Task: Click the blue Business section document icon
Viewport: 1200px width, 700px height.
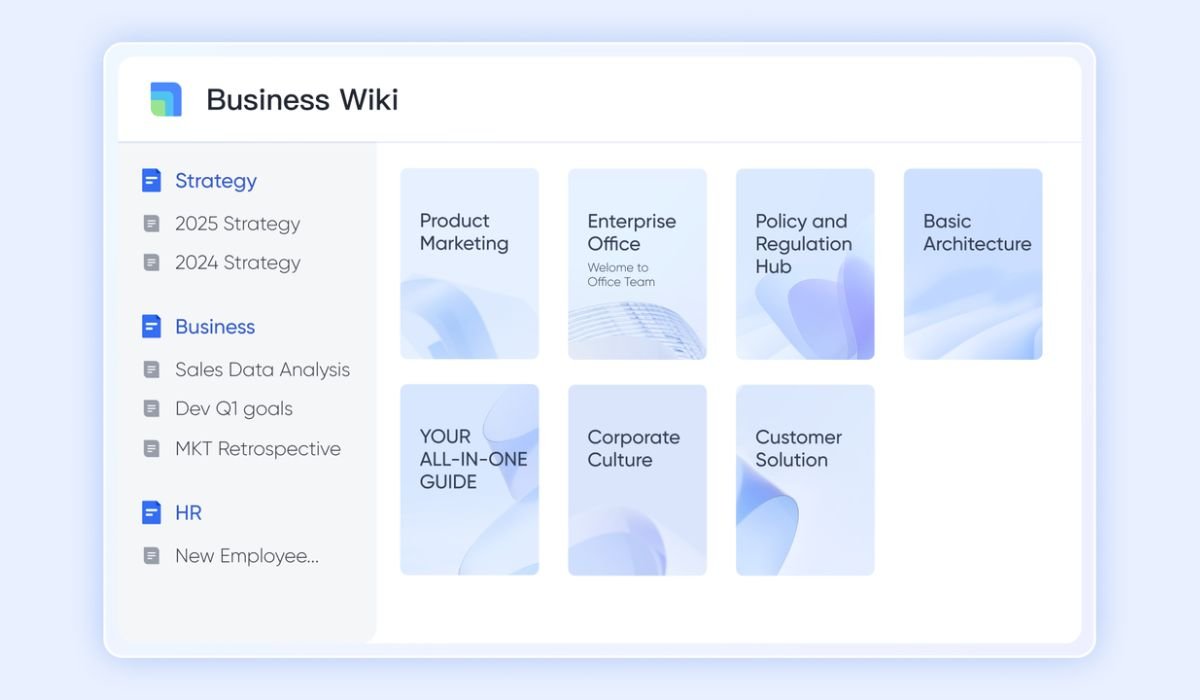Action: click(151, 327)
